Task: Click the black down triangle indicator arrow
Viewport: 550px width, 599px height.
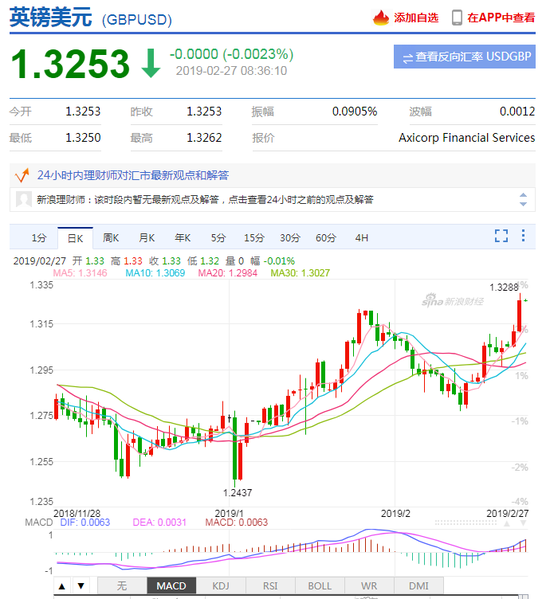Action: (81, 586)
